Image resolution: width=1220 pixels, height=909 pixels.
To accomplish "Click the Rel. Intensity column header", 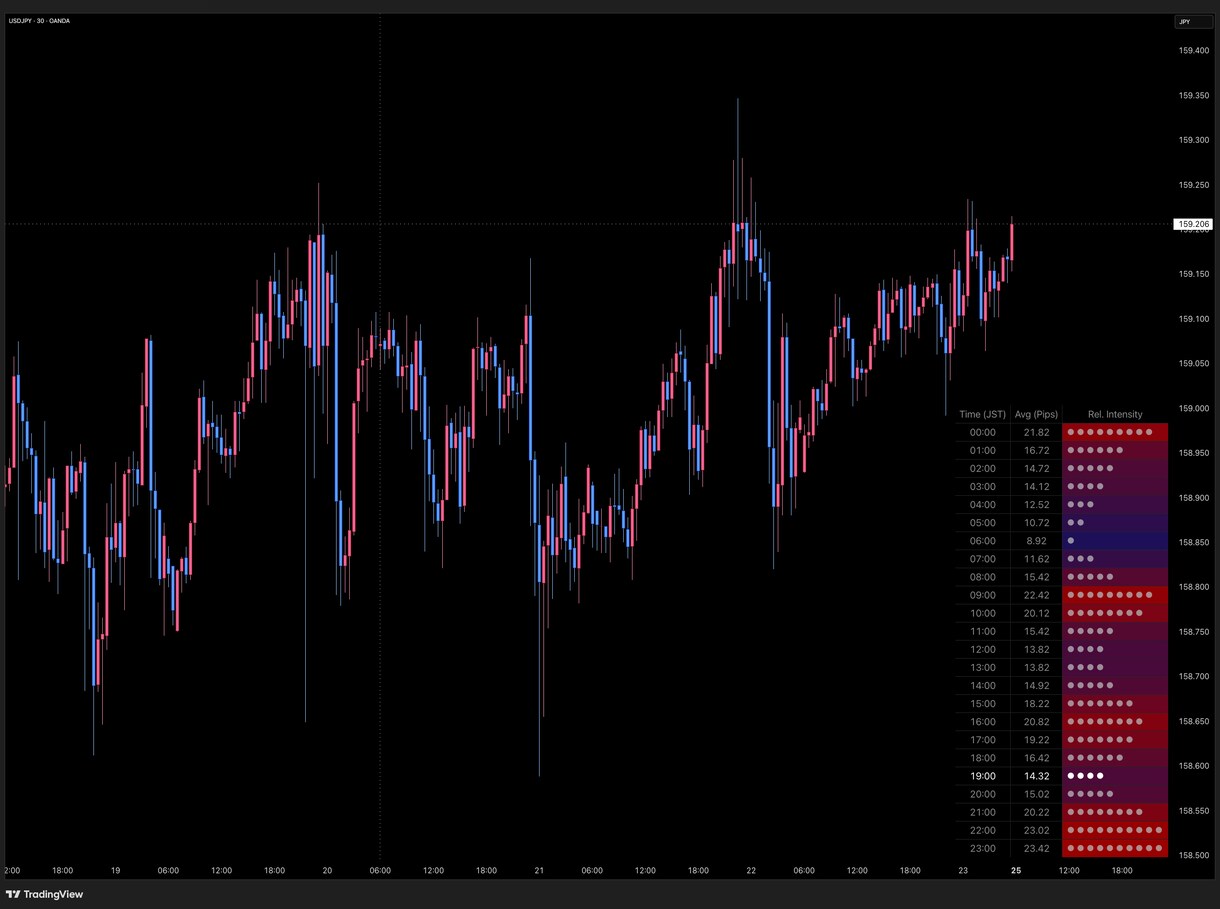I will pos(1115,414).
